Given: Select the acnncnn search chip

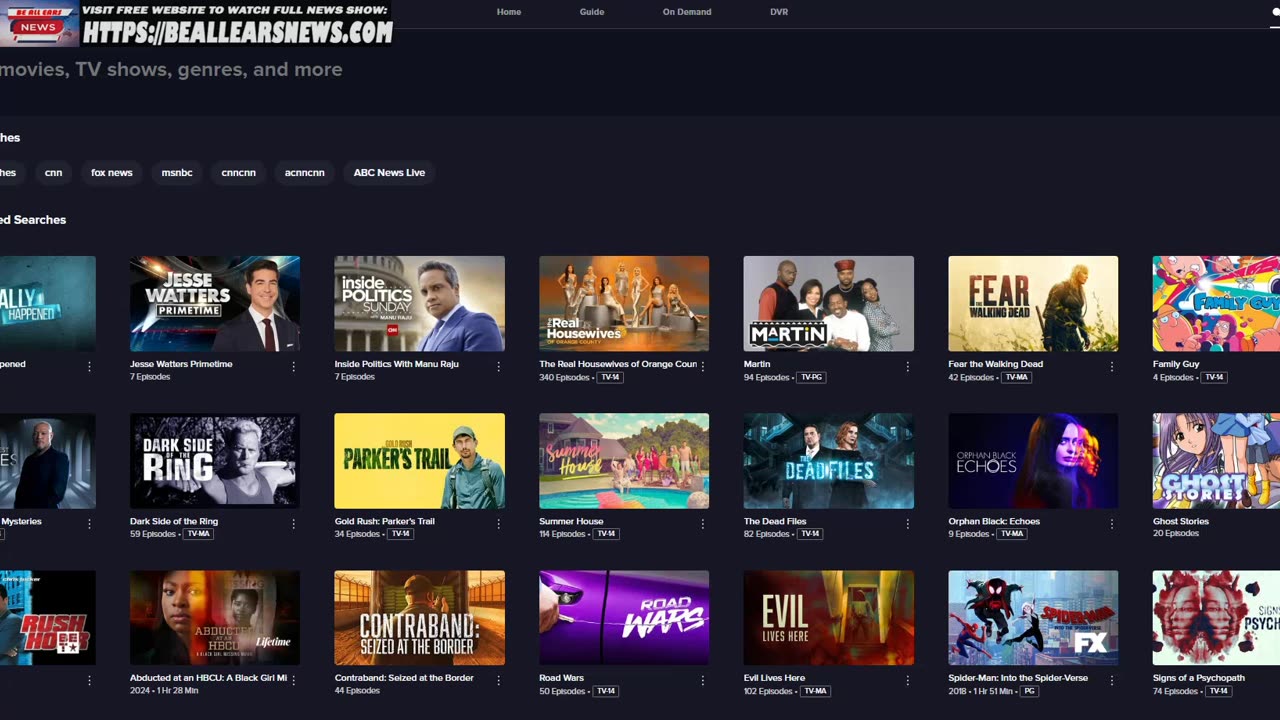Looking at the screenshot, I should [x=305, y=173].
